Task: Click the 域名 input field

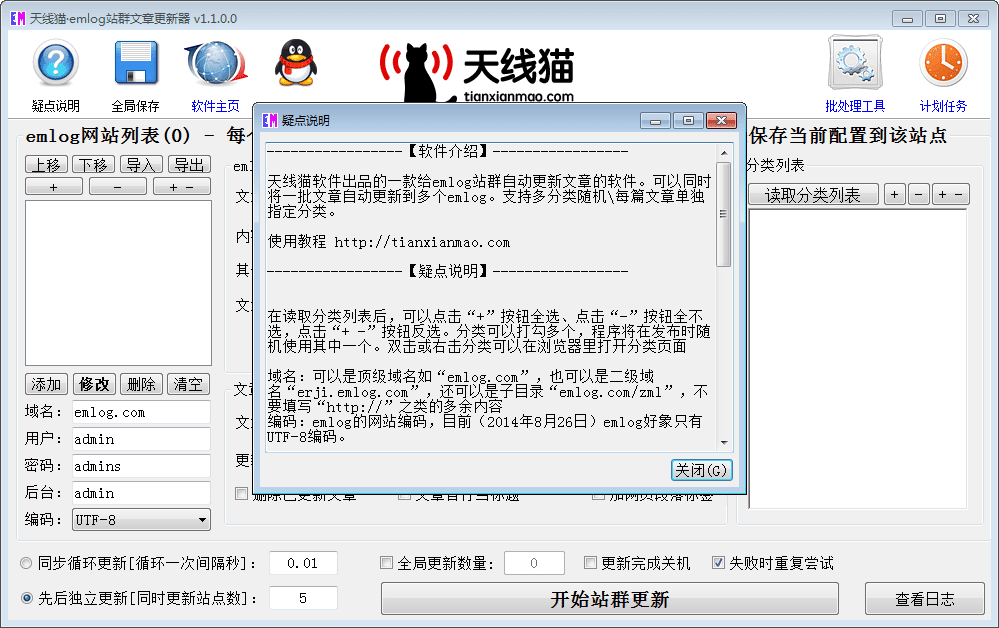Action: click(141, 412)
